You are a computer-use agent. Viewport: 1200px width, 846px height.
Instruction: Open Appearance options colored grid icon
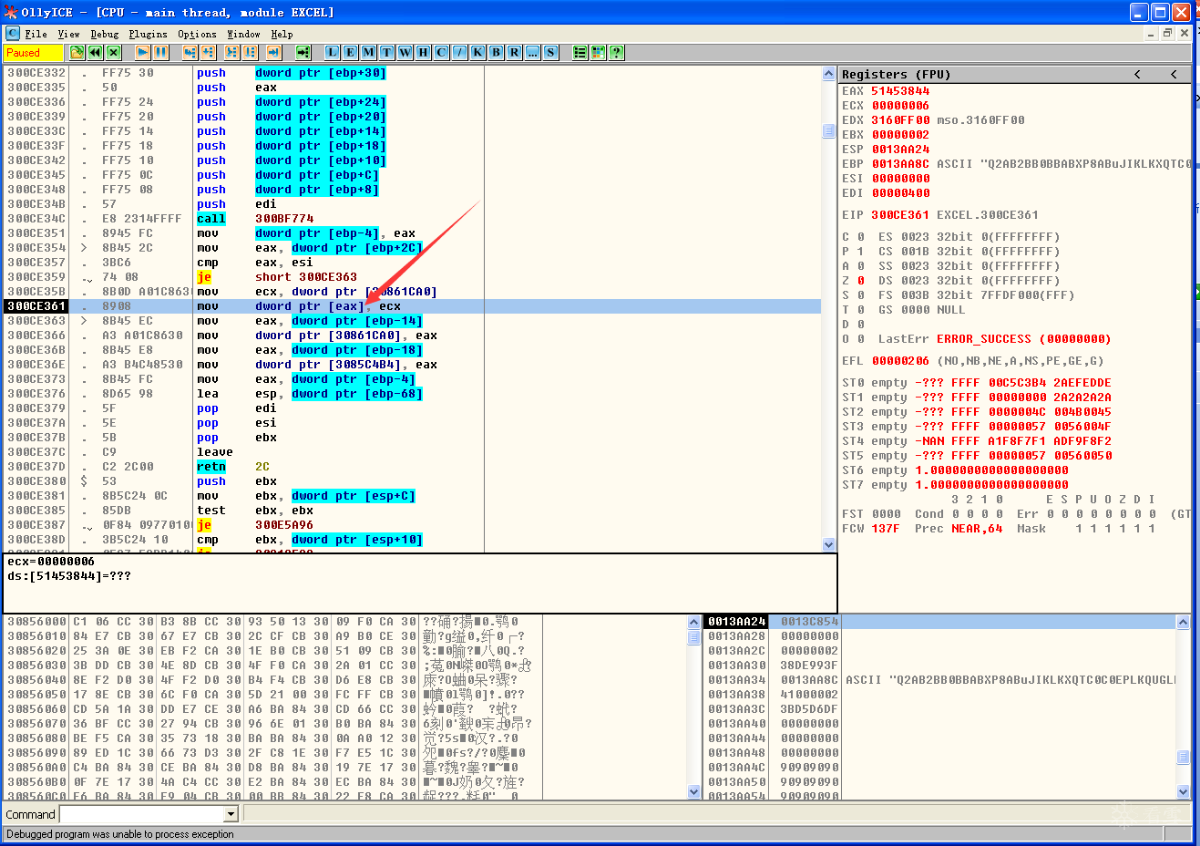598,52
